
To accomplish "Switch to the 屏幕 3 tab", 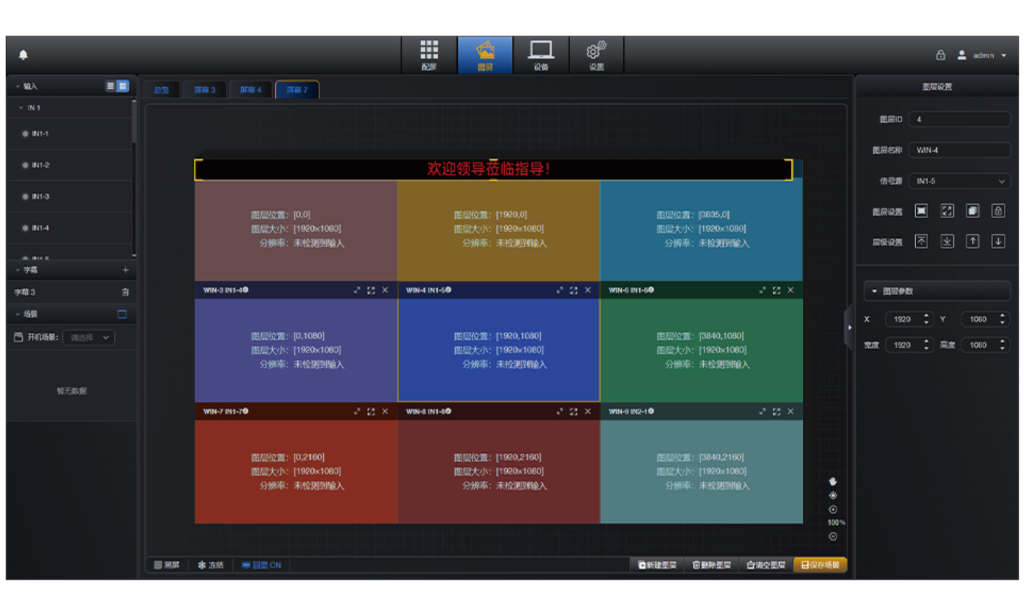I will (204, 90).
